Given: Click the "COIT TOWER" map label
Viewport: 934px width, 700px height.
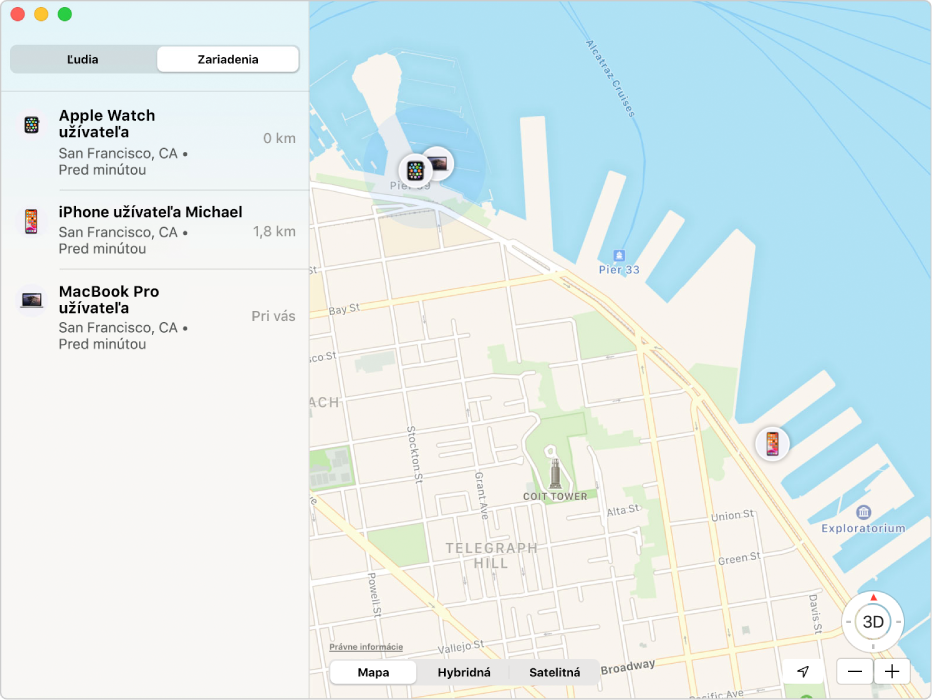Looking at the screenshot, I should (x=555, y=496).
